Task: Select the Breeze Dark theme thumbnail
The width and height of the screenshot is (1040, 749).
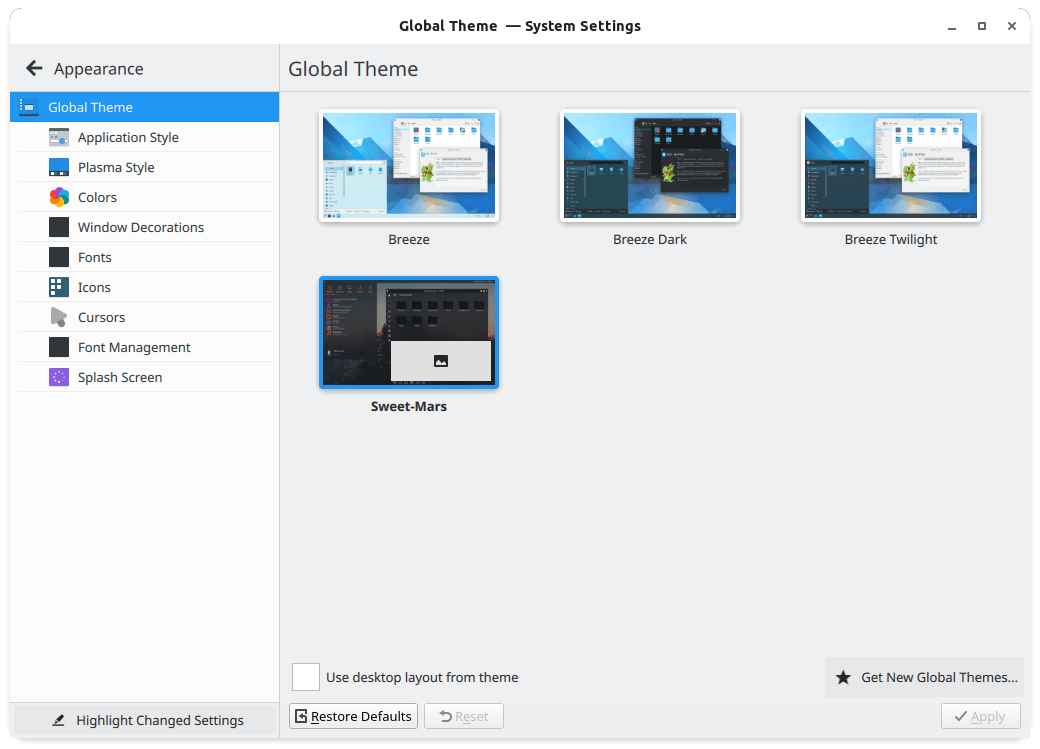Action: (x=649, y=166)
